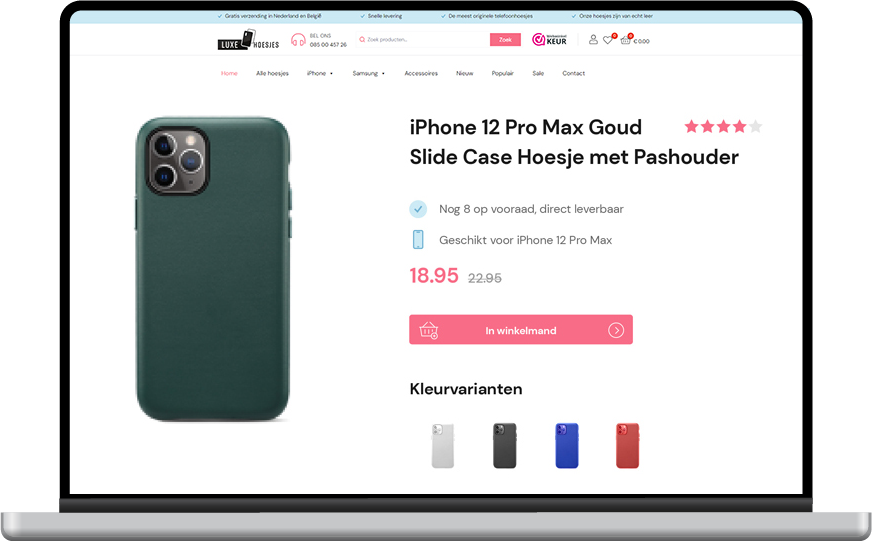Click the first pink rating star
Image resolution: width=872 pixels, height=541 pixels.
691,127
